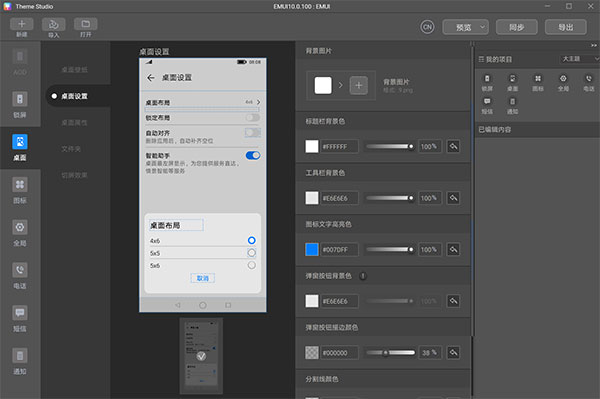Viewport: 600px width, 399px height.
Task: Open 桌面壁纸 sub-menu item
Action: [x=75, y=70]
